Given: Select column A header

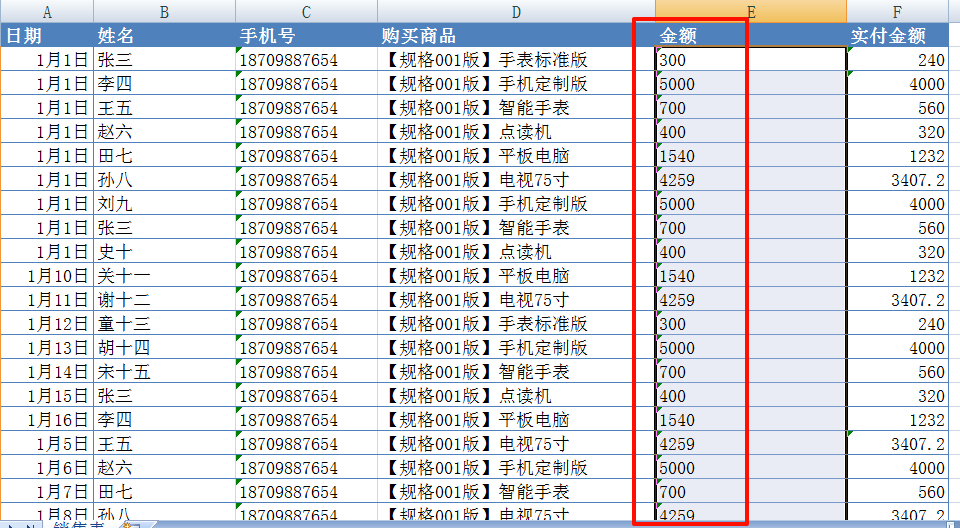Looking at the screenshot, I should [47, 12].
